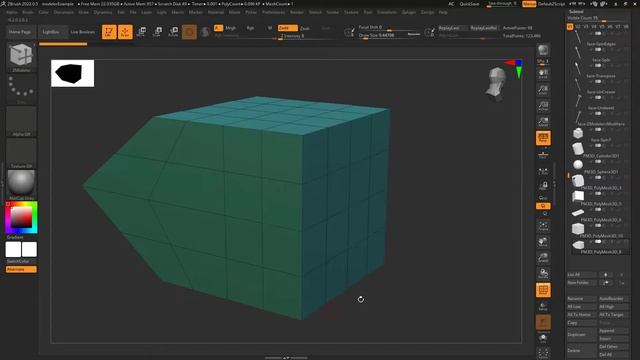
Task: Click the Zoom3D icon
Action: pyautogui.click(x=543, y=258)
